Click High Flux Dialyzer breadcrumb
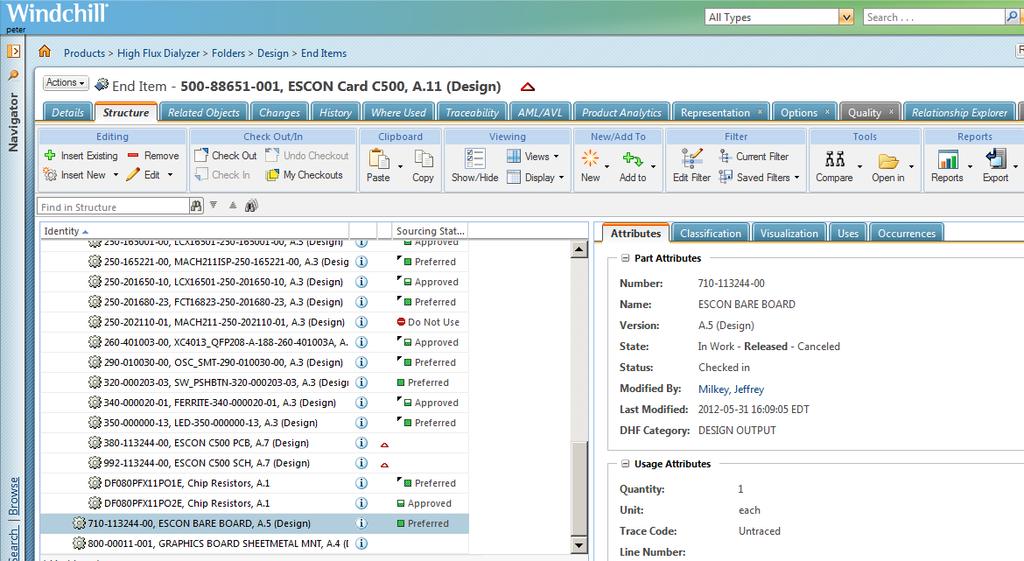The width and height of the screenshot is (1024, 561). (x=159, y=53)
